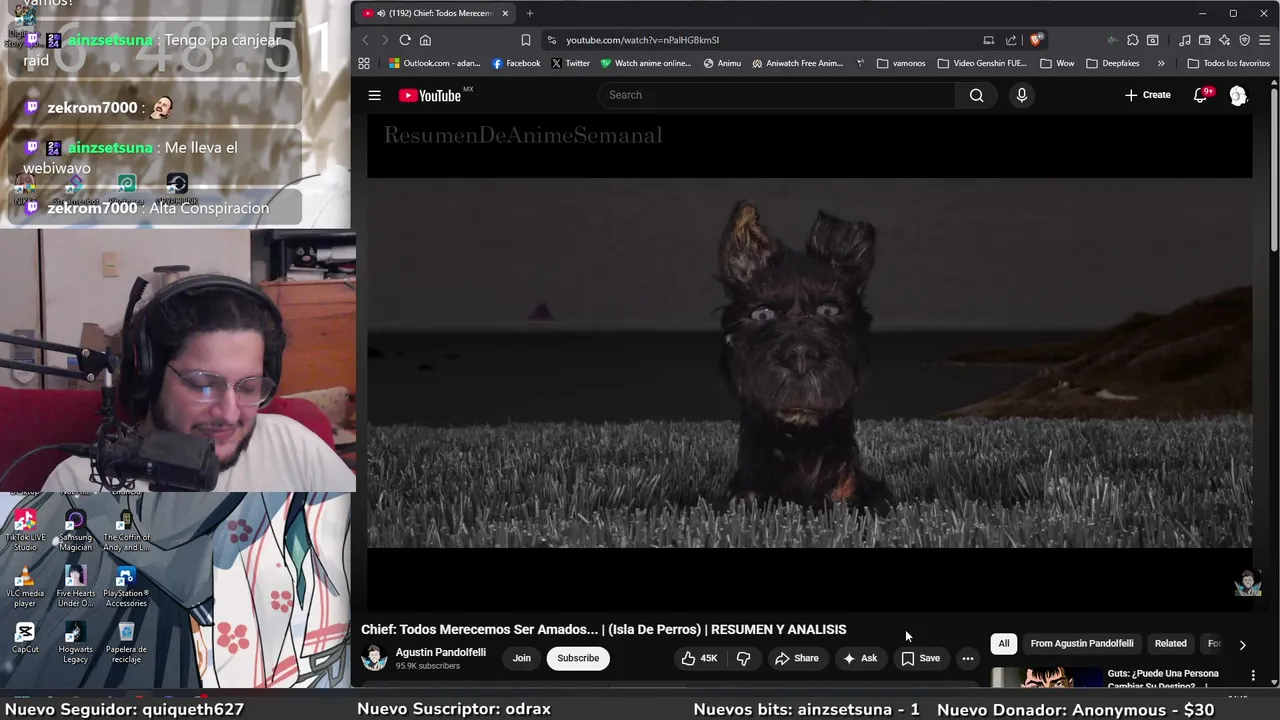Click the YouTube page vertical scrollbar

click(x=1273, y=170)
